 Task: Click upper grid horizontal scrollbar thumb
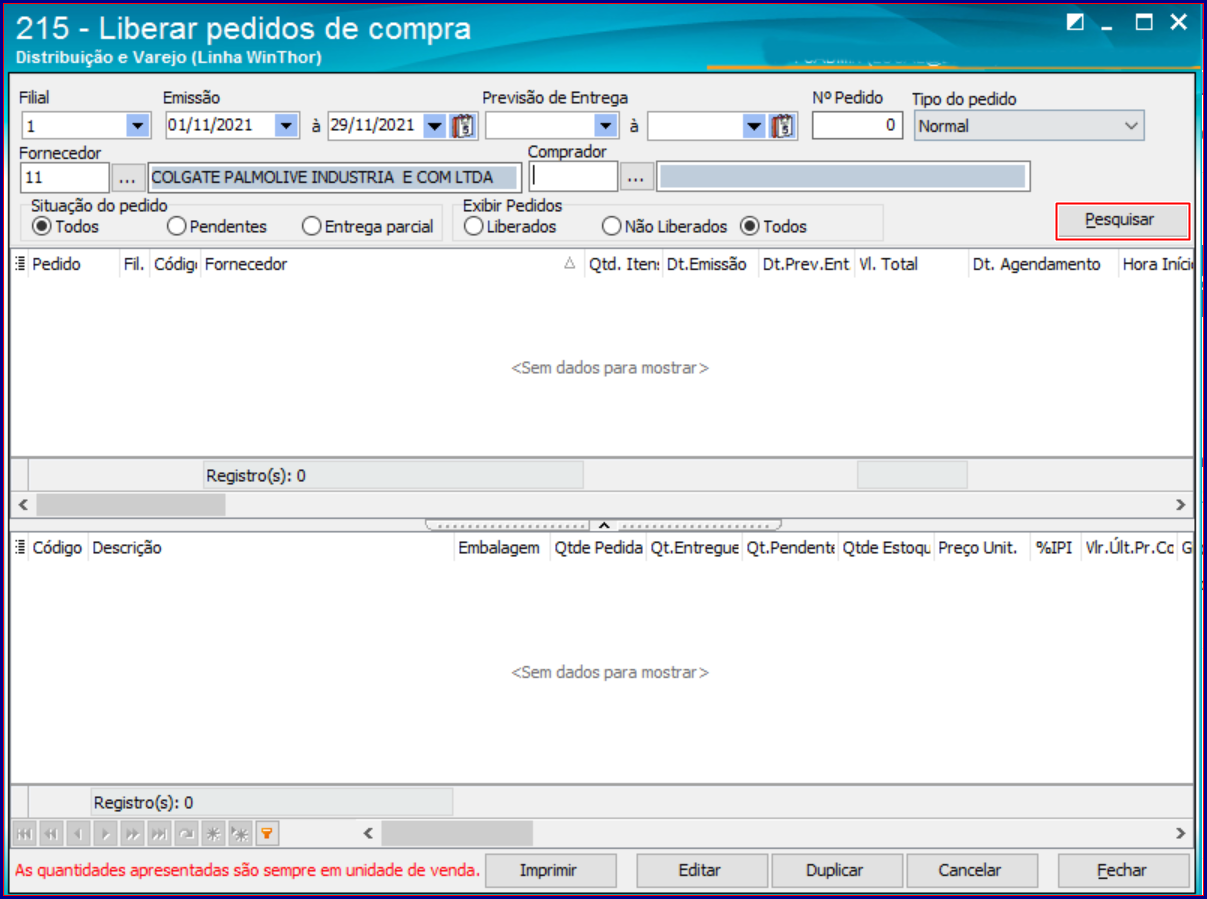click(130, 505)
